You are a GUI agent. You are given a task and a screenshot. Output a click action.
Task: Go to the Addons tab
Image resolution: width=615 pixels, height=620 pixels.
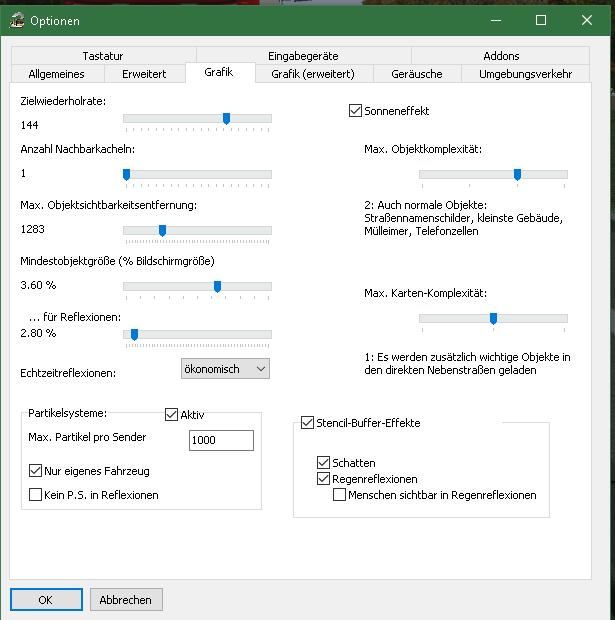coord(501,56)
